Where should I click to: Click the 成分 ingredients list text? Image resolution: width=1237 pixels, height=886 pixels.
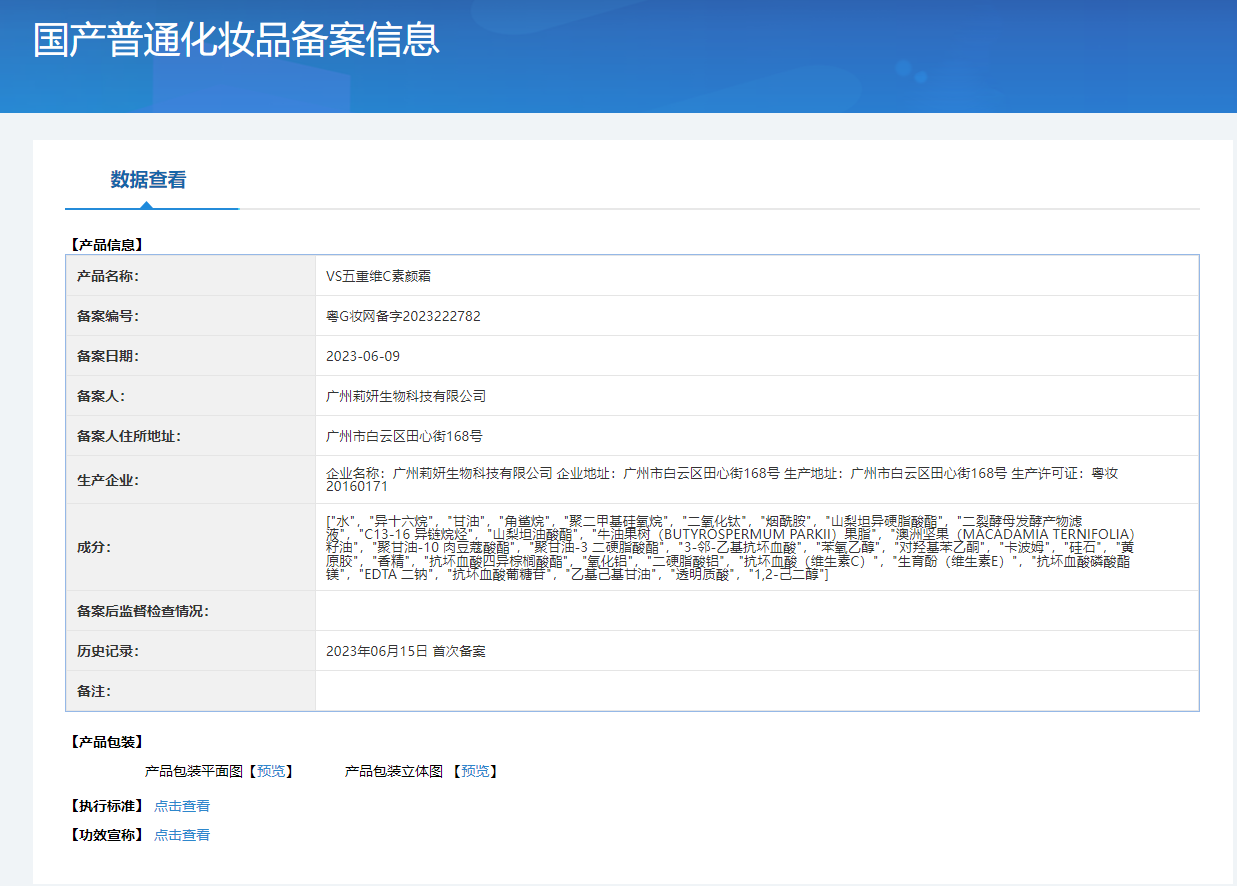(x=730, y=547)
